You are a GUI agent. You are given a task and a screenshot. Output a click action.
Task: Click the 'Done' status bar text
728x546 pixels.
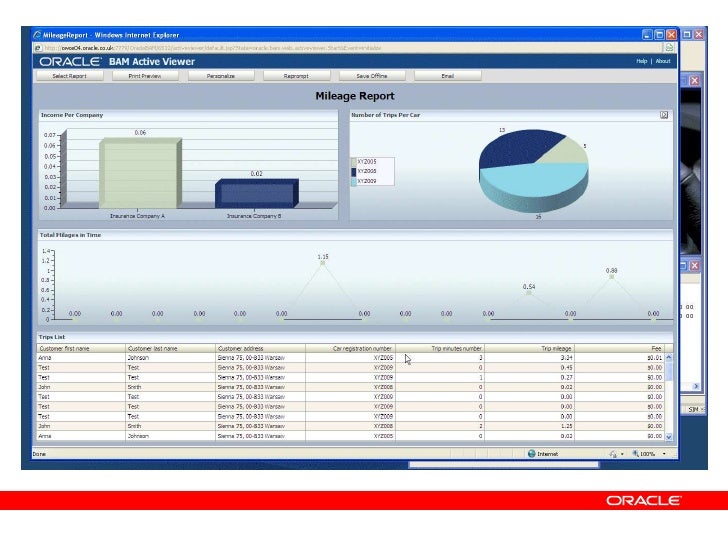point(39,454)
